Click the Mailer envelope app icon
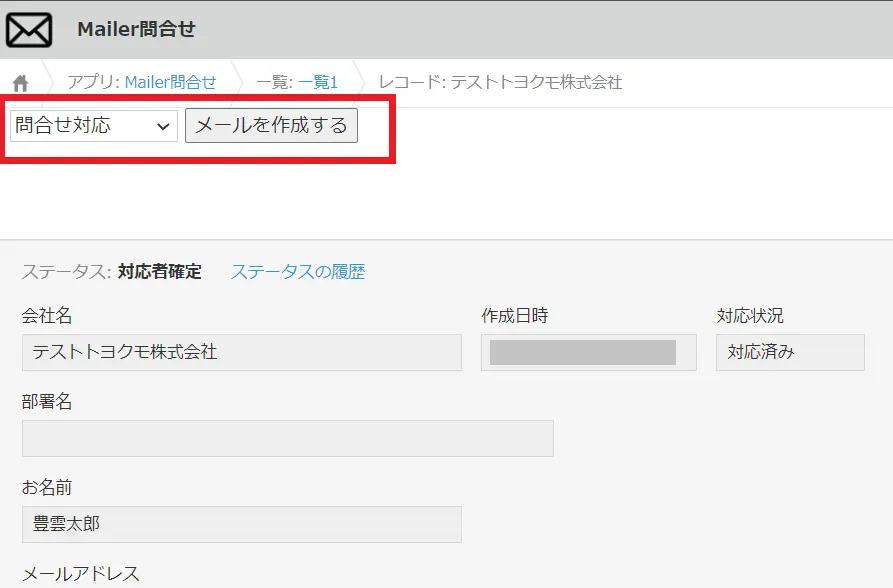 29,30
